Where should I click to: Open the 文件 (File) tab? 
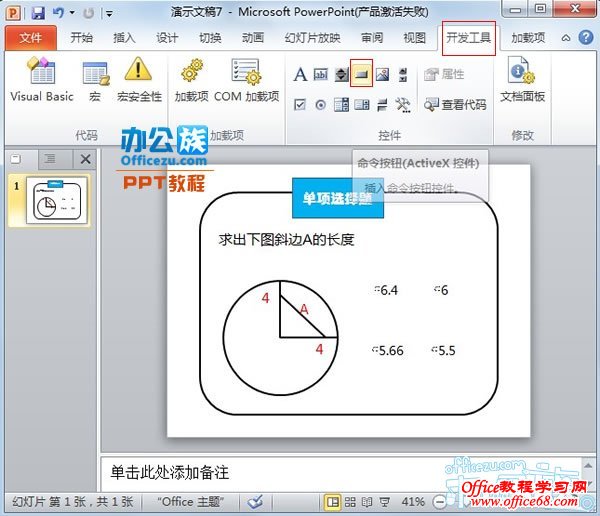click(x=31, y=38)
